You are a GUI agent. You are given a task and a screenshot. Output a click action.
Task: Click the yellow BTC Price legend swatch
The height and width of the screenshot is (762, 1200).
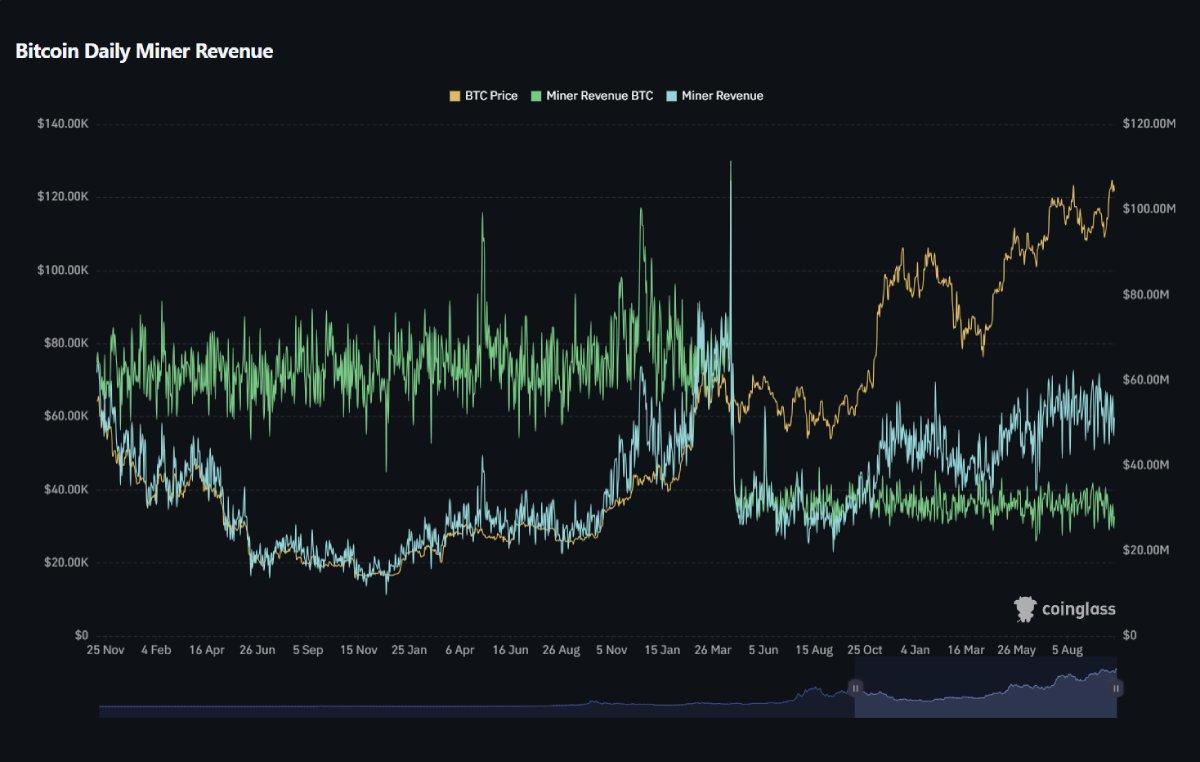click(454, 96)
